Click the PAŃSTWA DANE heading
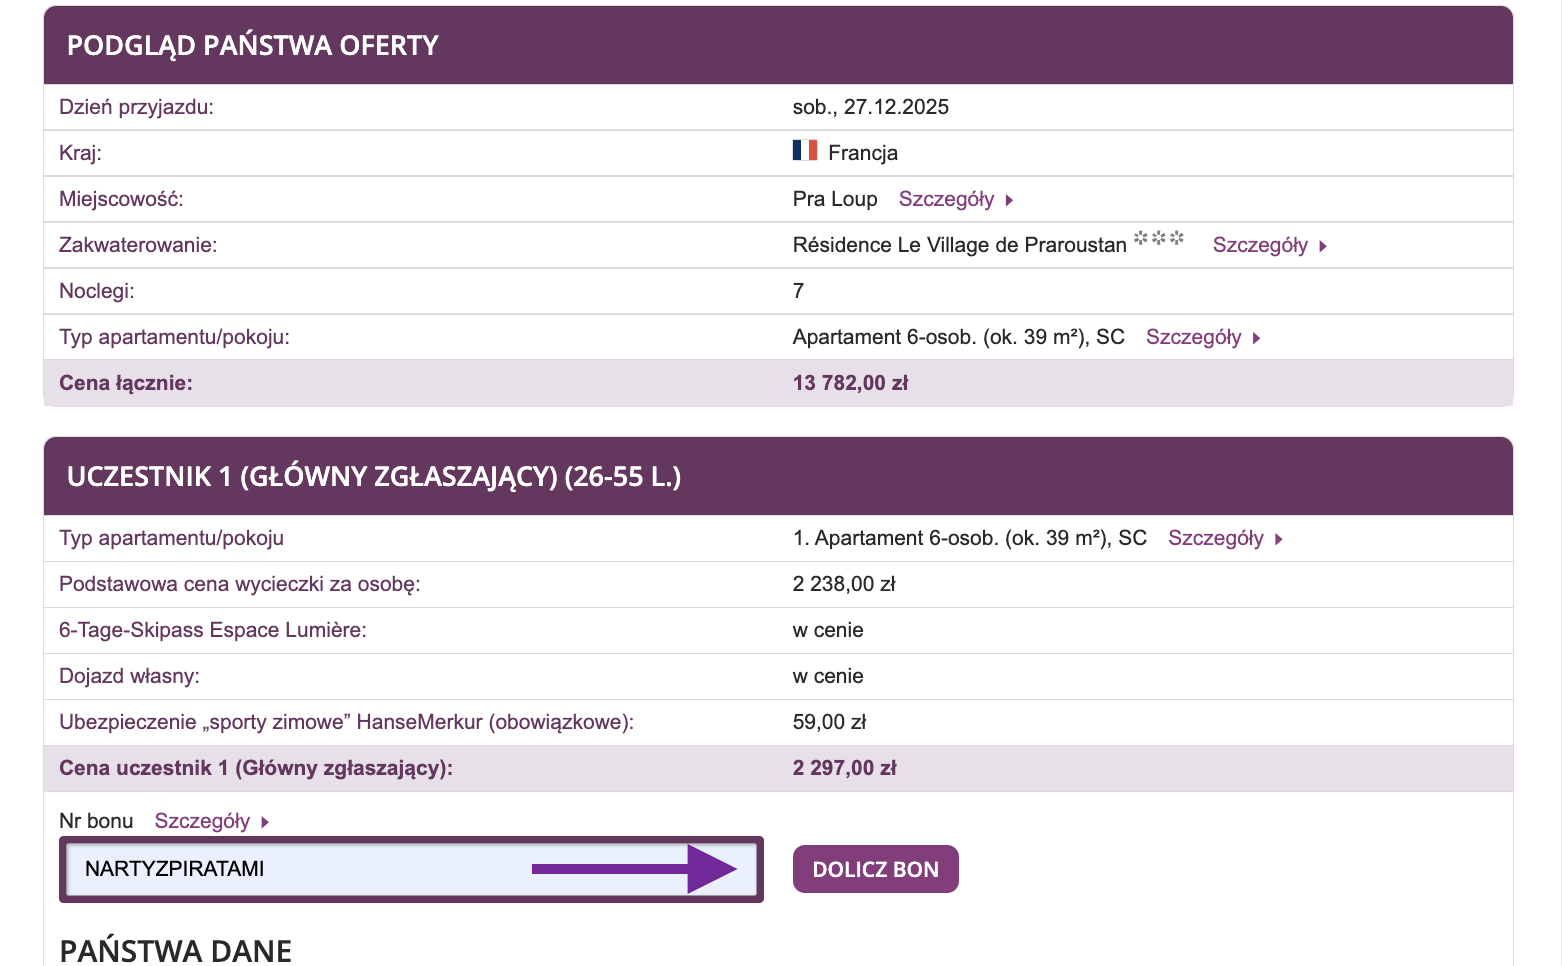Viewport: 1562px width, 966px height. 176,950
